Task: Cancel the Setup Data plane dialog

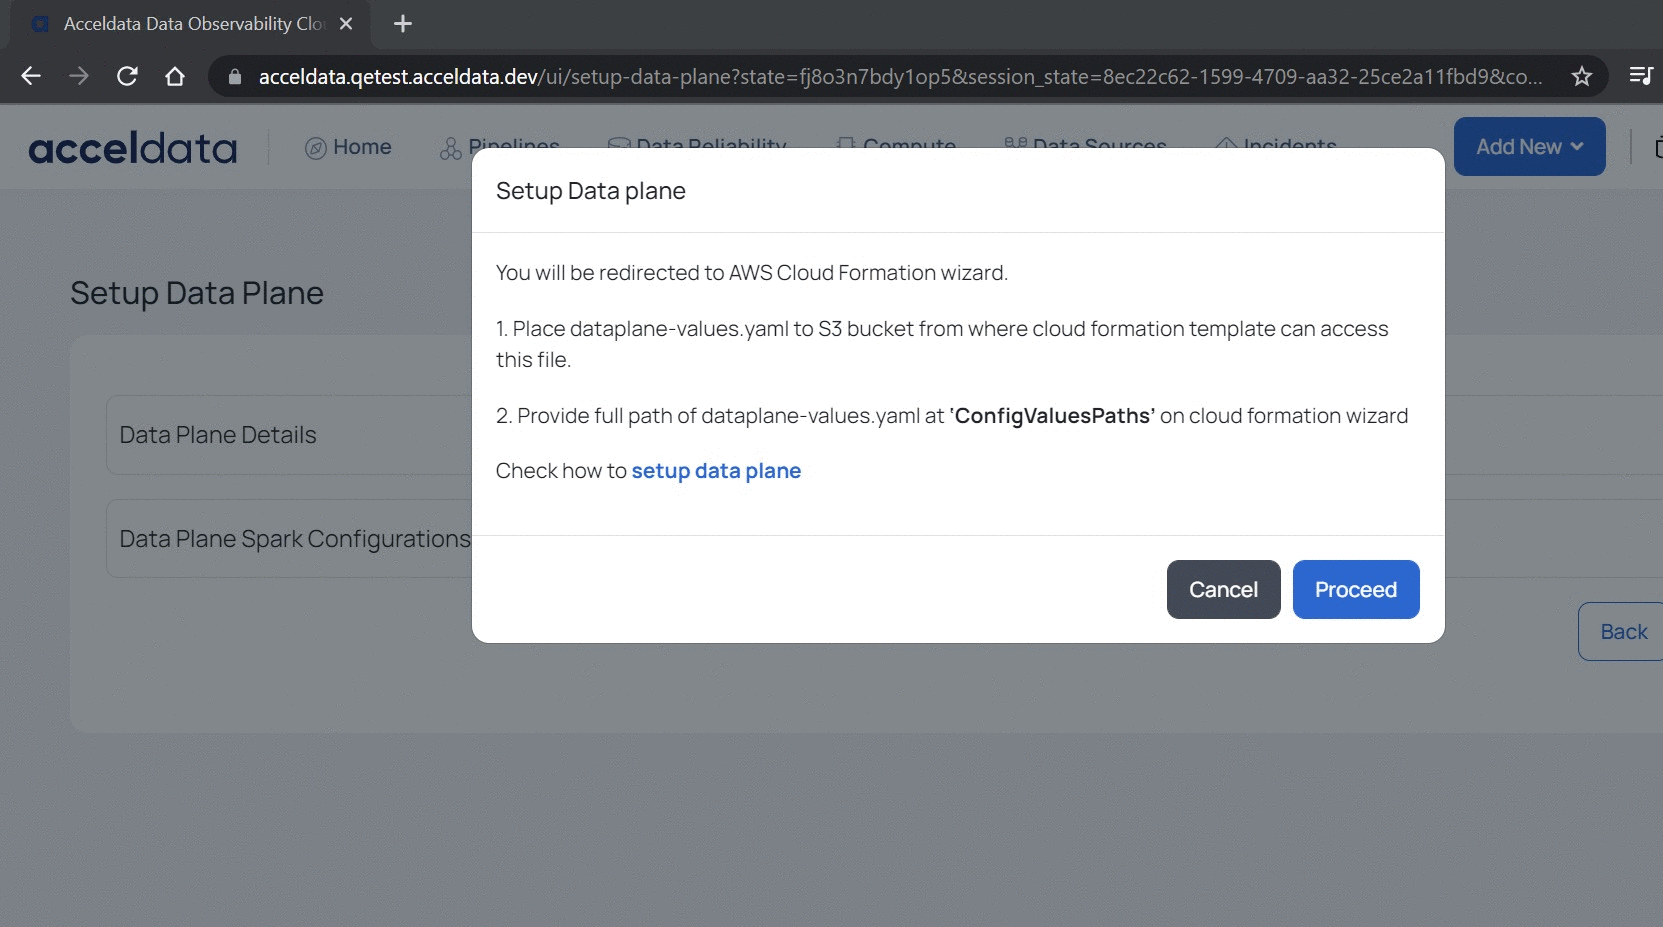Action: pyautogui.click(x=1223, y=590)
